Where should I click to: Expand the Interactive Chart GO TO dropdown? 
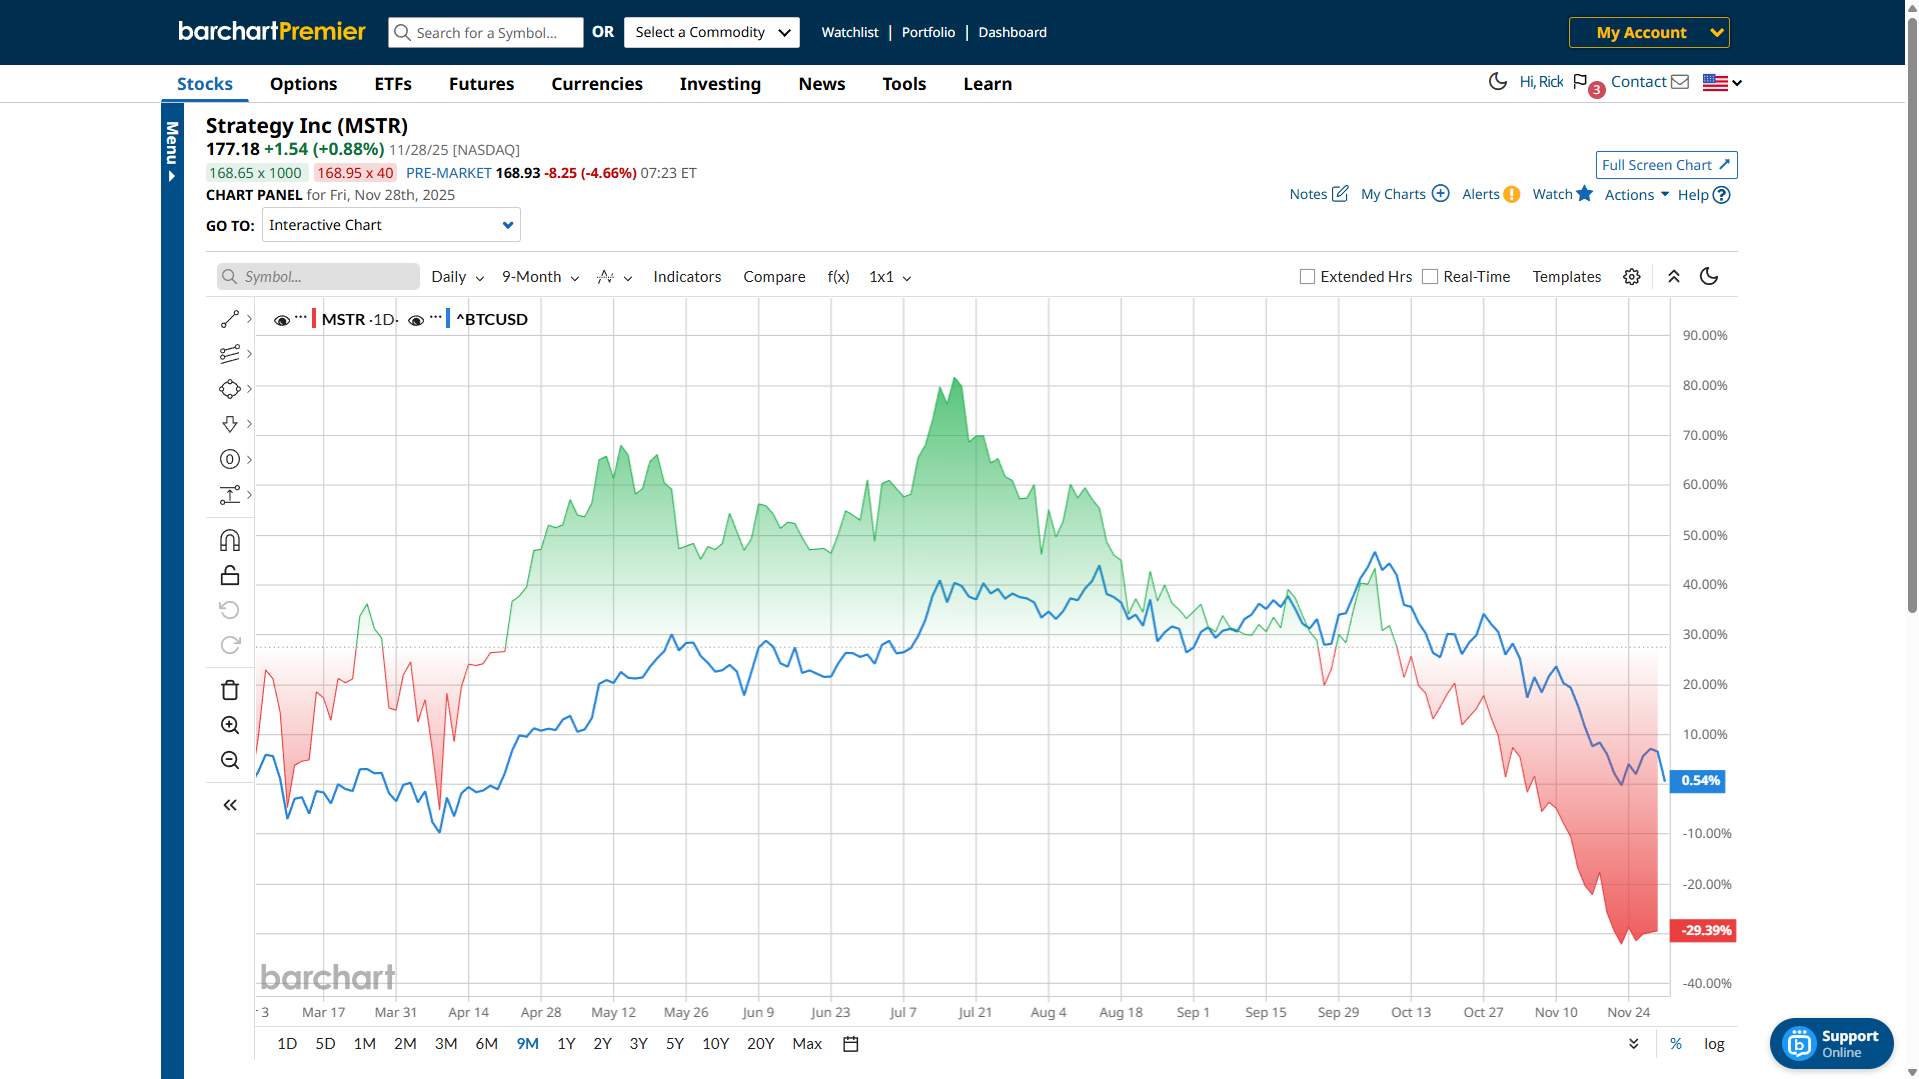click(390, 225)
